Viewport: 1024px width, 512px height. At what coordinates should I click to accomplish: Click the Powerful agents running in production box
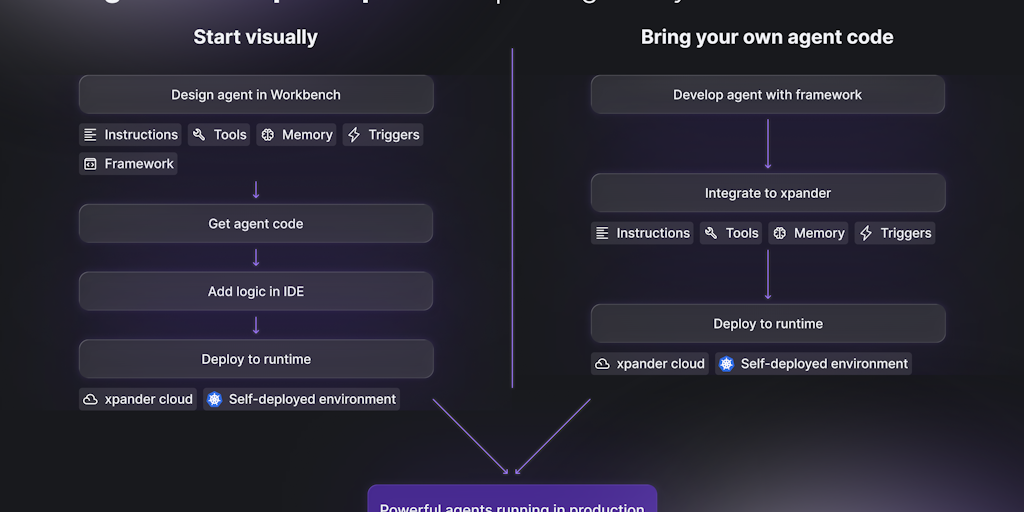[x=512, y=500]
